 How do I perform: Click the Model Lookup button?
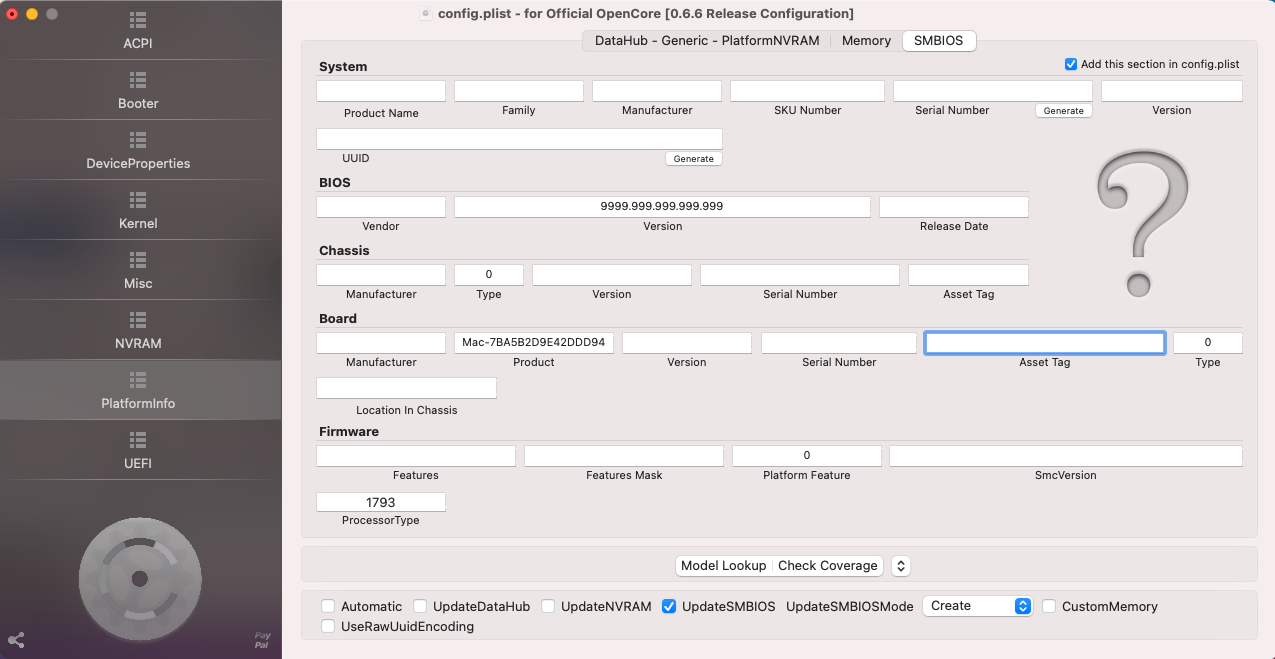(723, 566)
